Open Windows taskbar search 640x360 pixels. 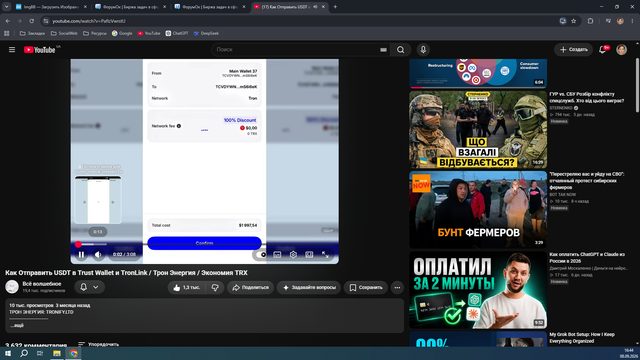[x=24, y=353]
